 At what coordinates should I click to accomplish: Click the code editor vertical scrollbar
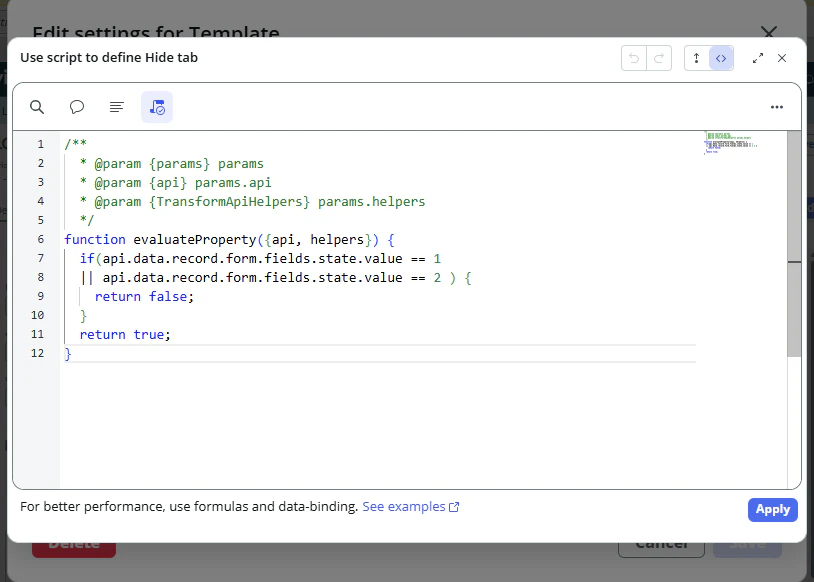click(794, 244)
